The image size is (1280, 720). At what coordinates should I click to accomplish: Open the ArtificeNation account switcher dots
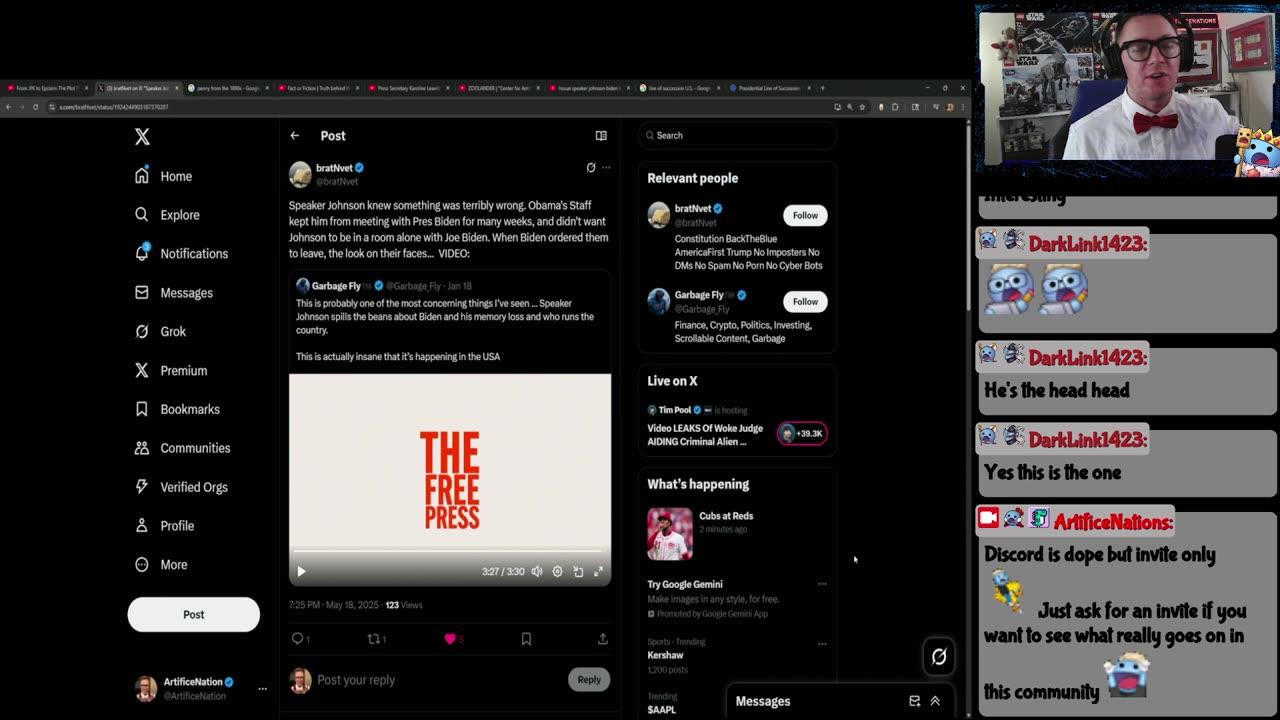tap(262, 689)
